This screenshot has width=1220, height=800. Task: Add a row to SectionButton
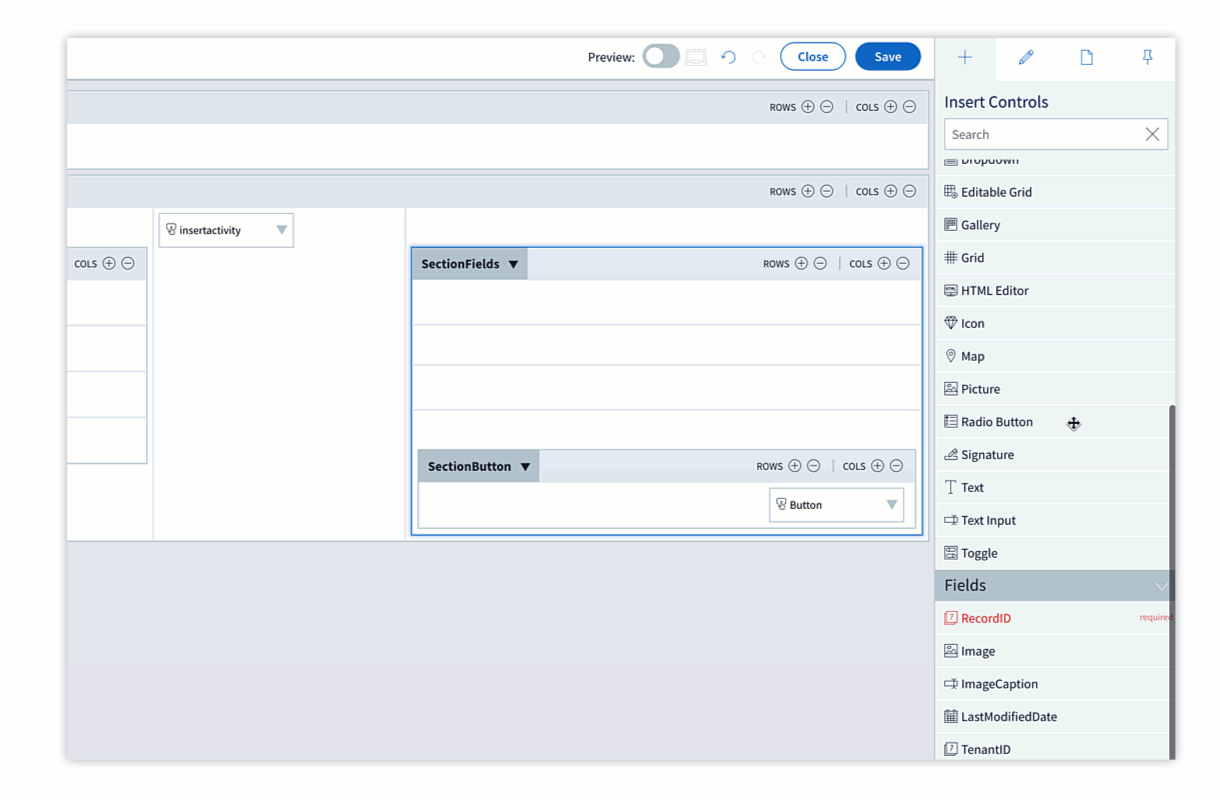click(x=795, y=466)
